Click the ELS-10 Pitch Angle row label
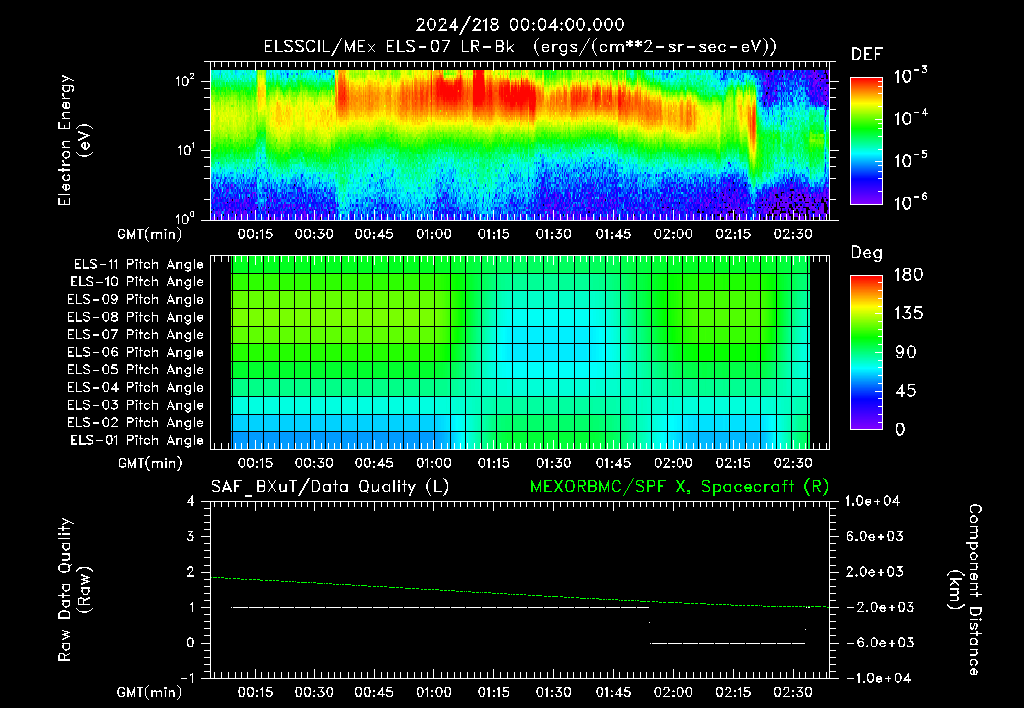 [137, 282]
